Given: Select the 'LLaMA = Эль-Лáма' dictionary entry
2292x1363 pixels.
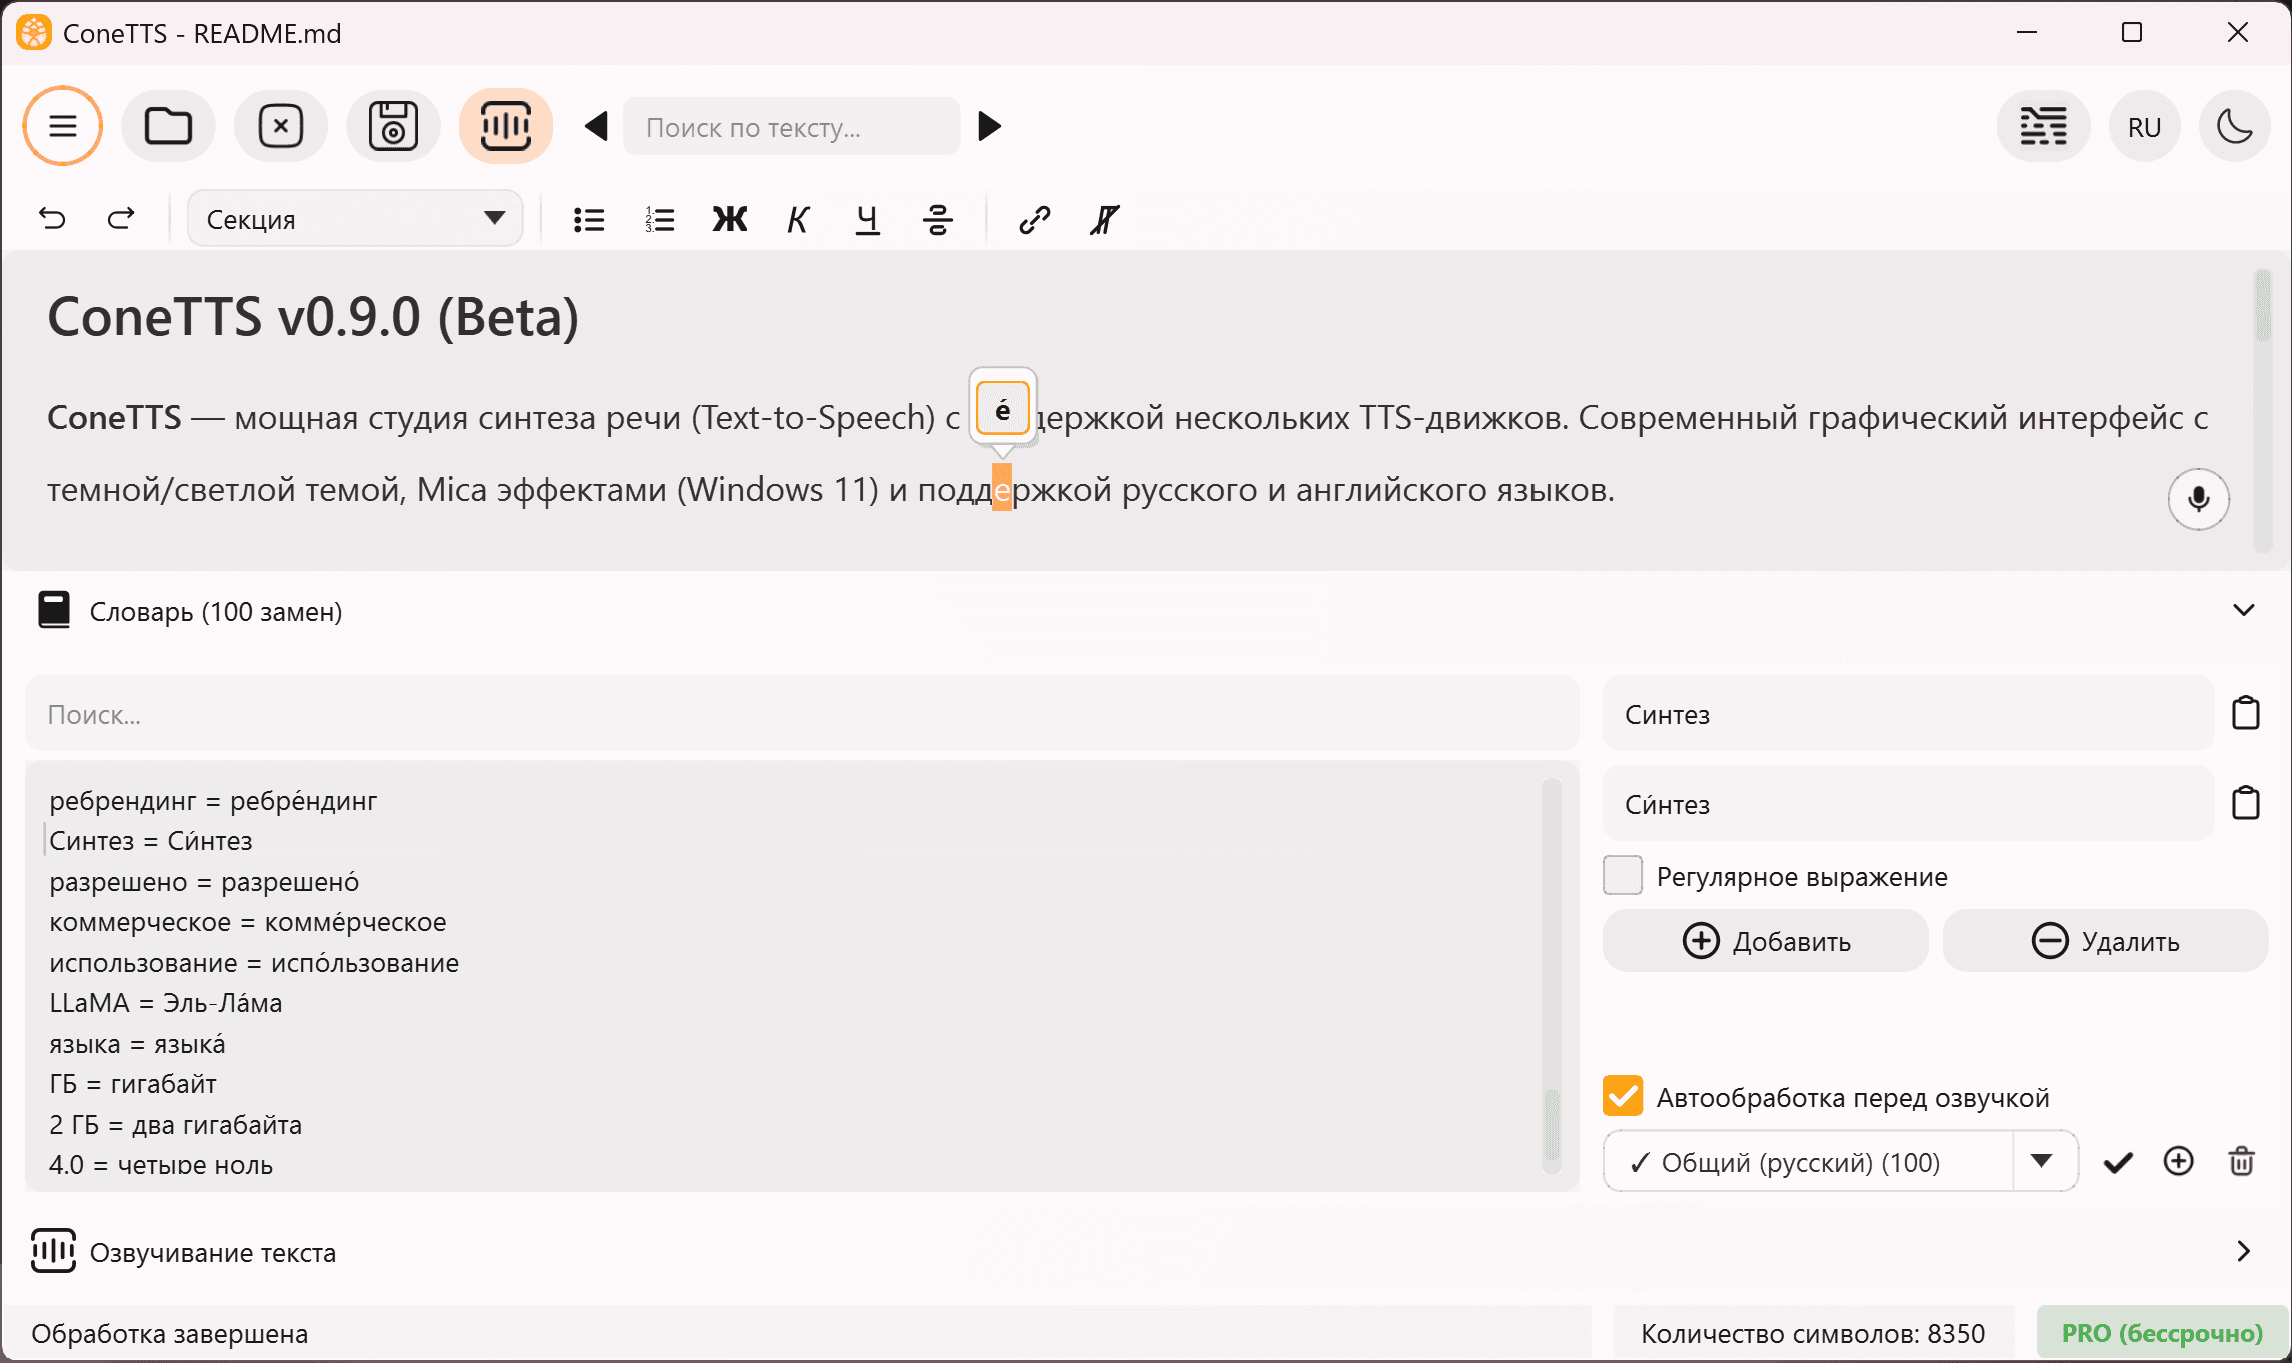Looking at the screenshot, I should click(x=166, y=1003).
